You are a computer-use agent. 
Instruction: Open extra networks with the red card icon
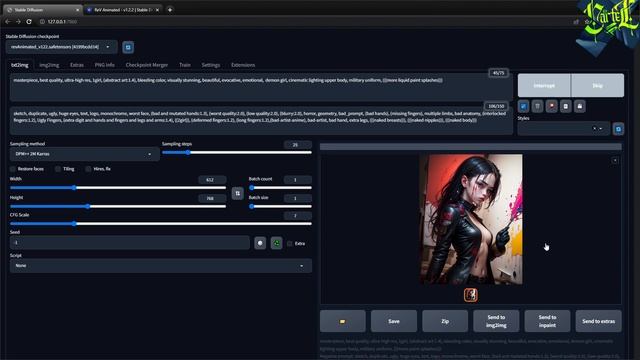click(x=551, y=107)
